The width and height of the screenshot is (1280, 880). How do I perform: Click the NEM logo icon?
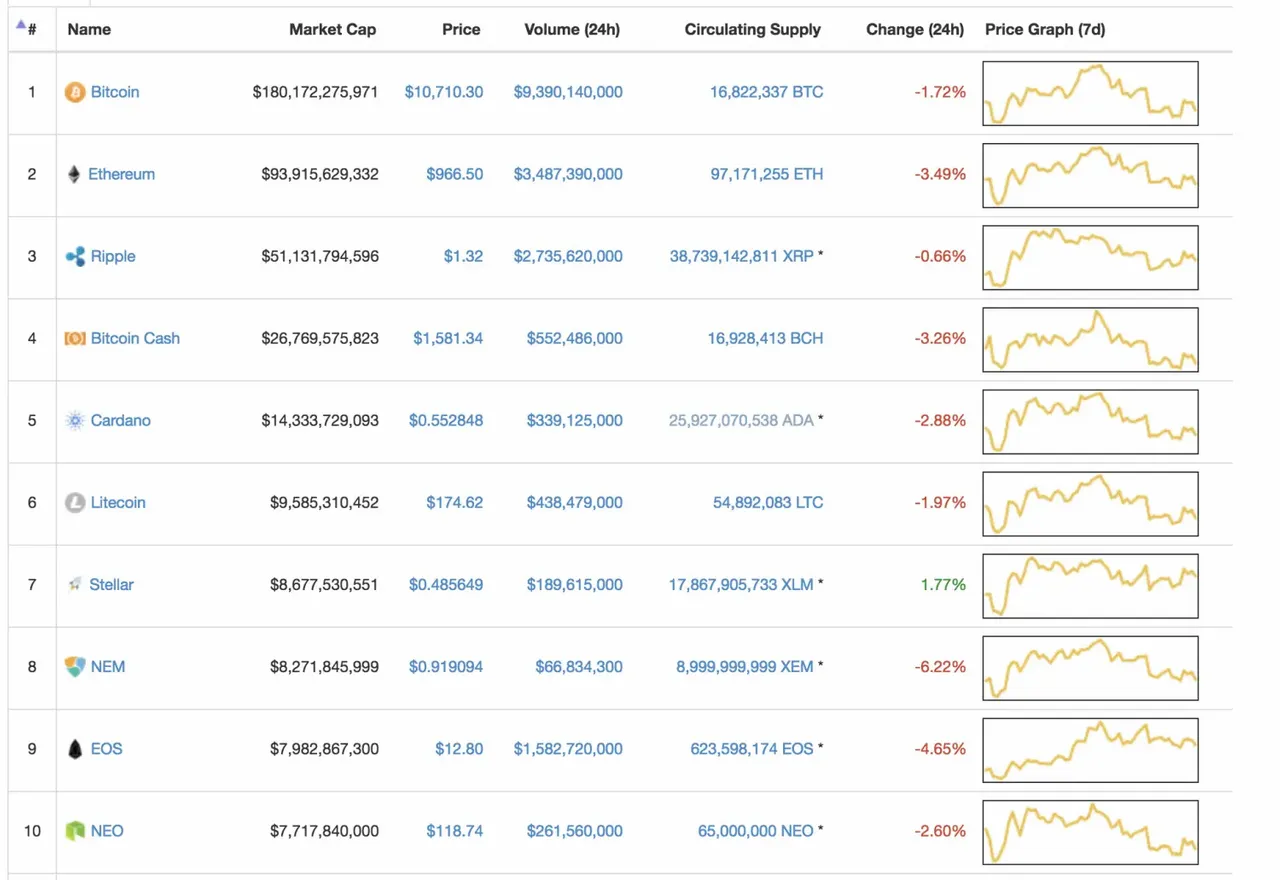[x=75, y=666]
